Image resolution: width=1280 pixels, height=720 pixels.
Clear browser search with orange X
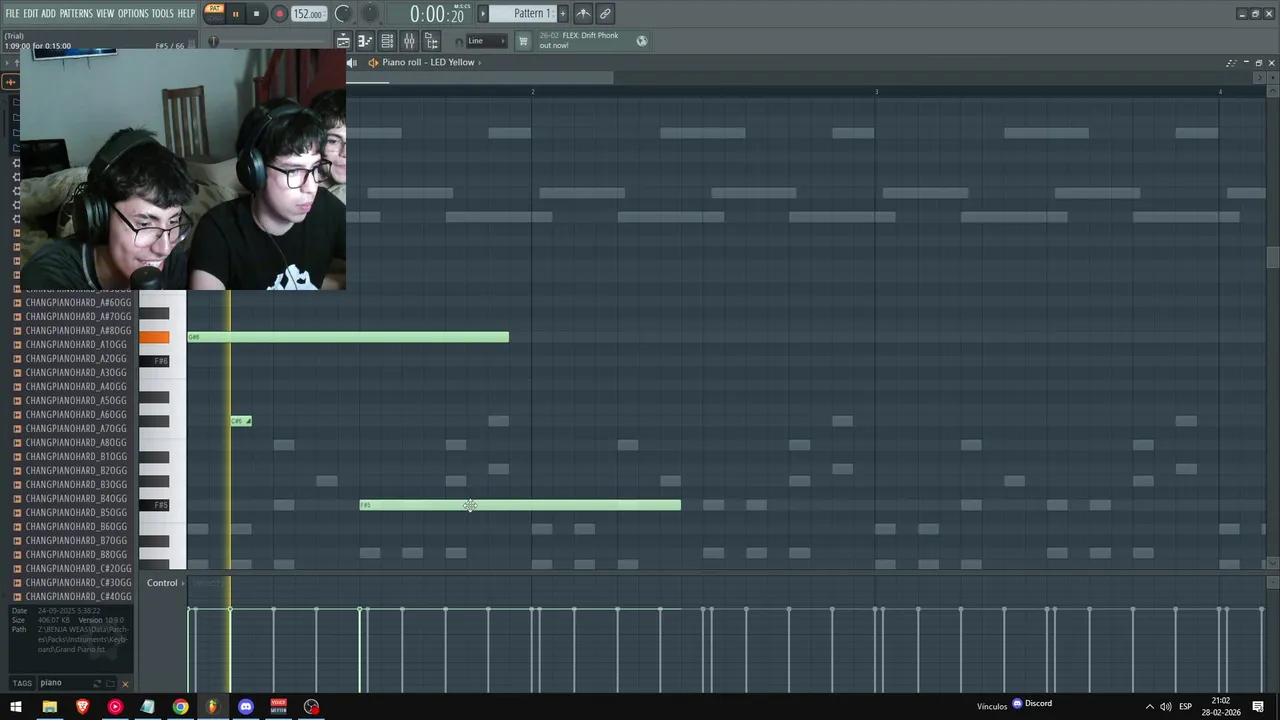(125, 684)
